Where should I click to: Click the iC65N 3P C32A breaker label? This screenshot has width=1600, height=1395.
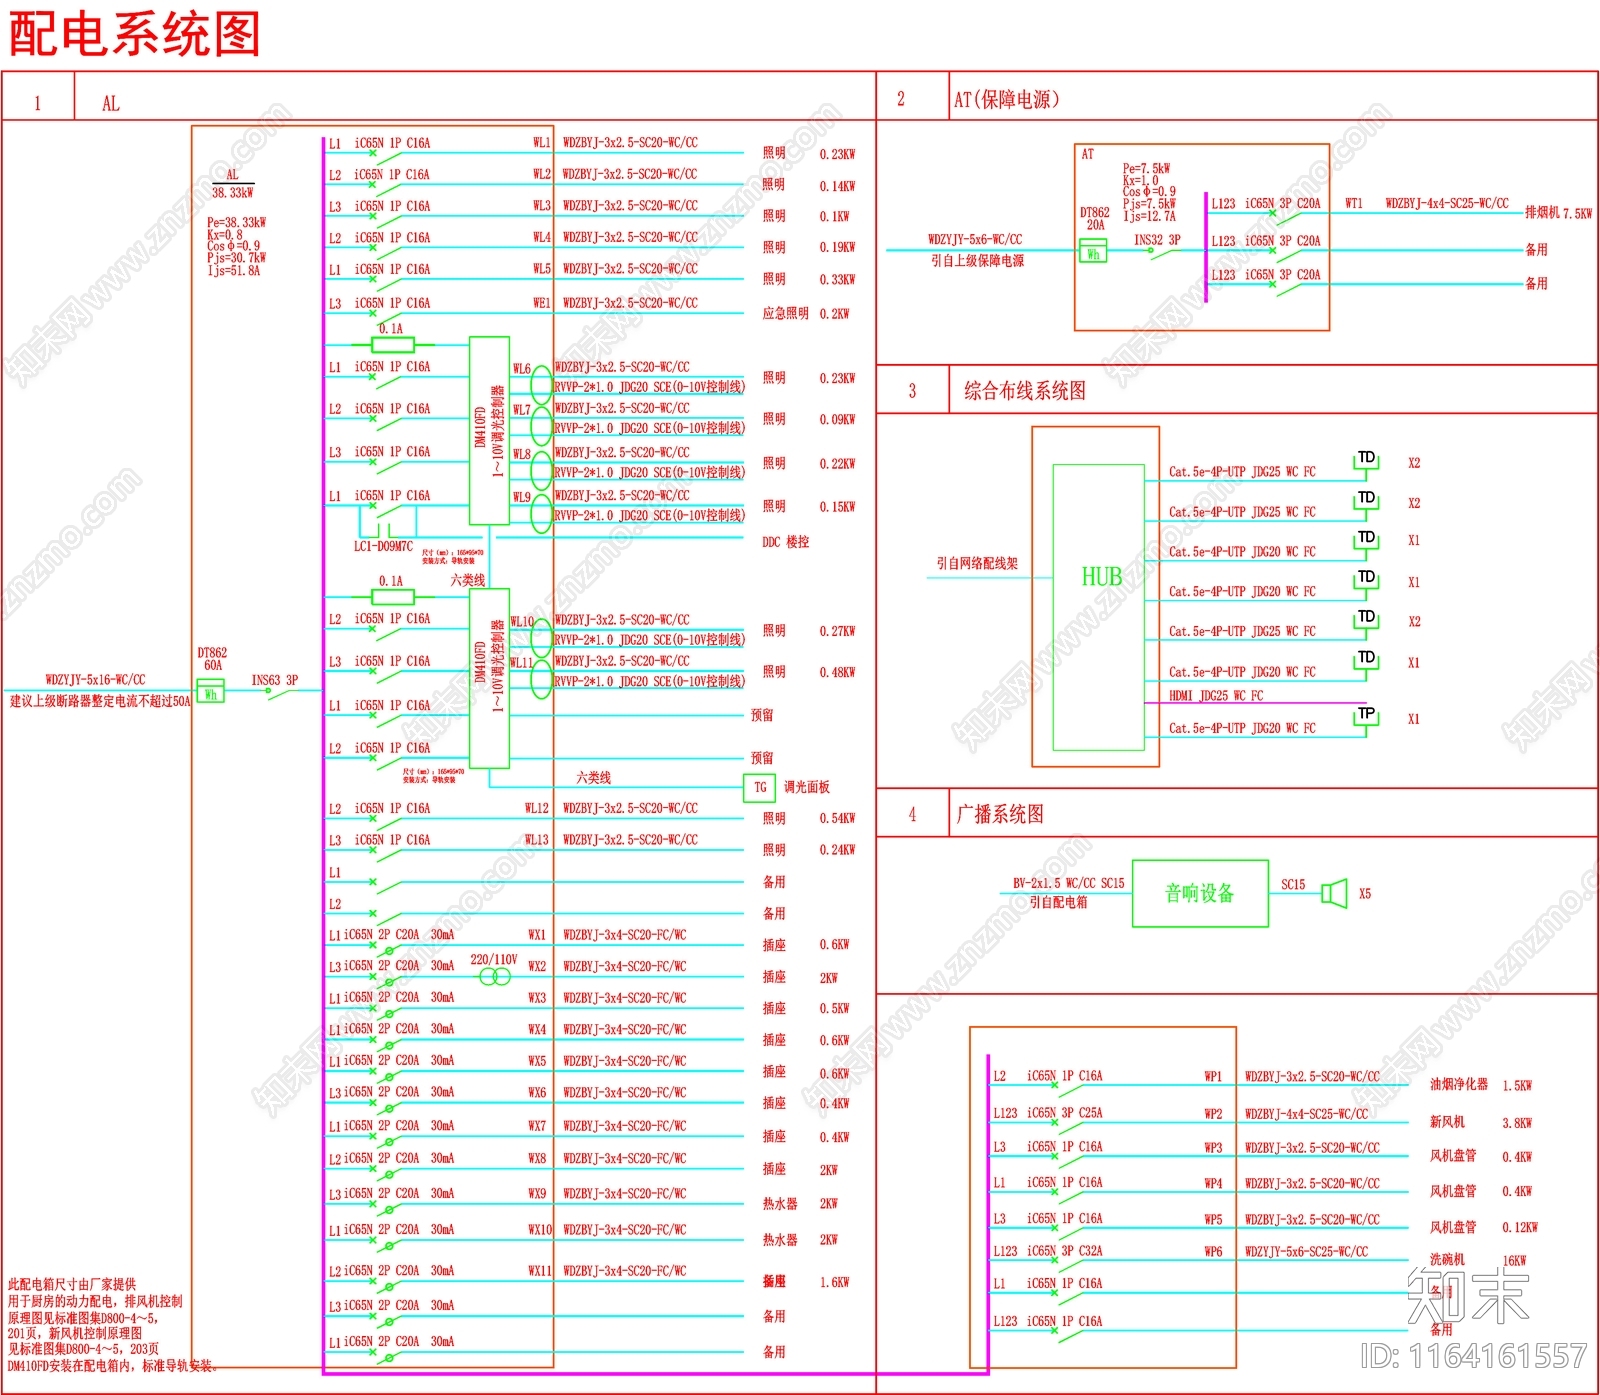1064,1251
